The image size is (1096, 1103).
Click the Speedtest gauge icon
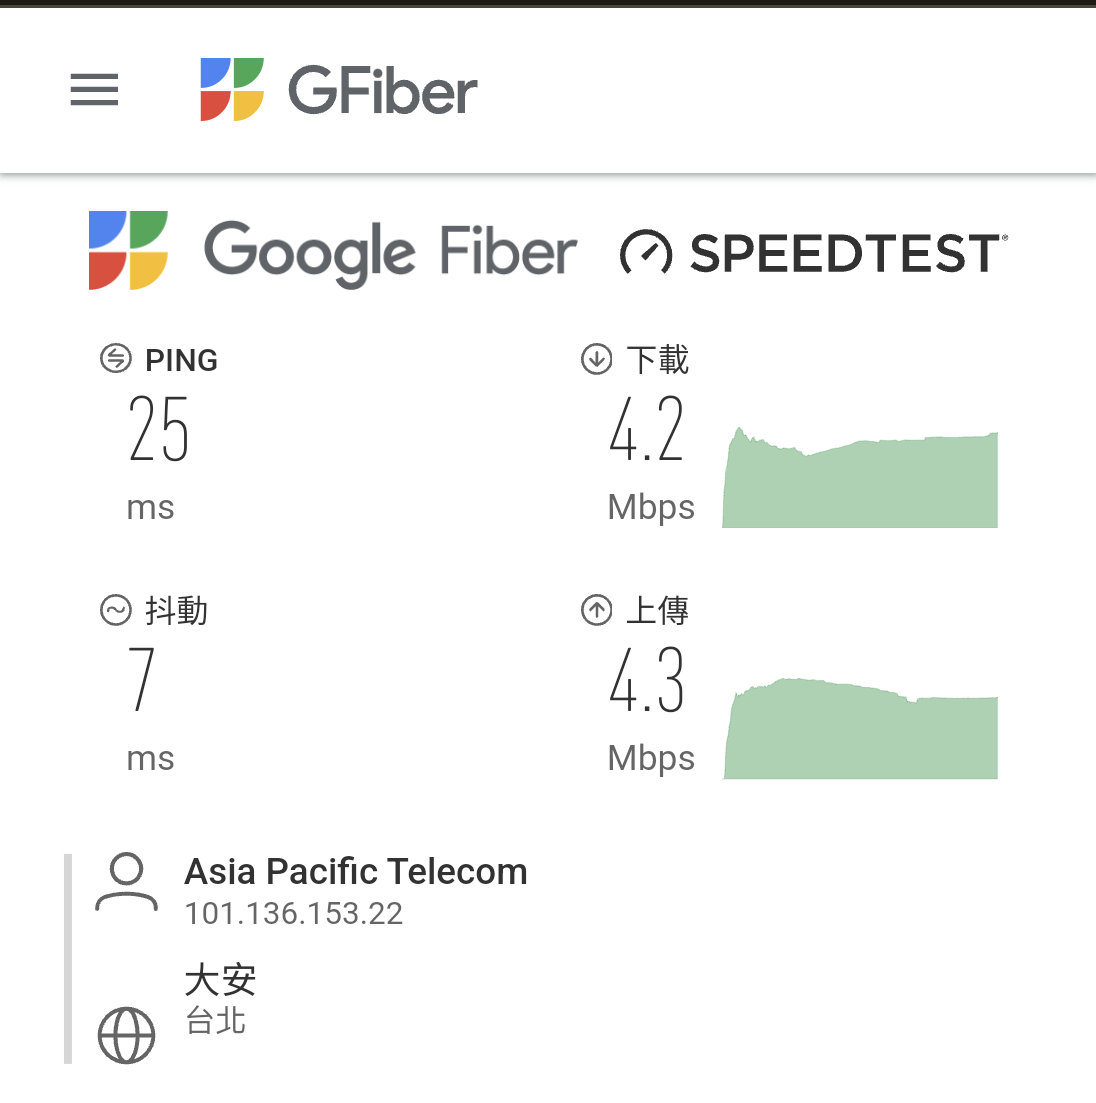tap(645, 252)
